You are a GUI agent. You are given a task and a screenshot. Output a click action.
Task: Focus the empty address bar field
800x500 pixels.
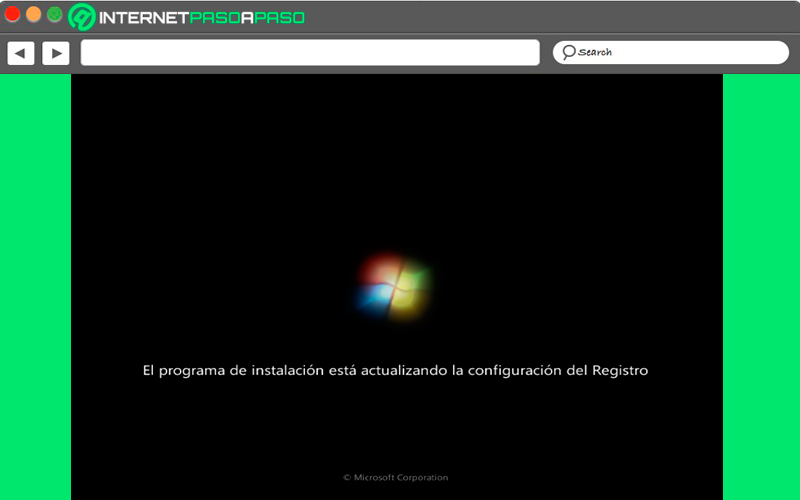[310, 53]
